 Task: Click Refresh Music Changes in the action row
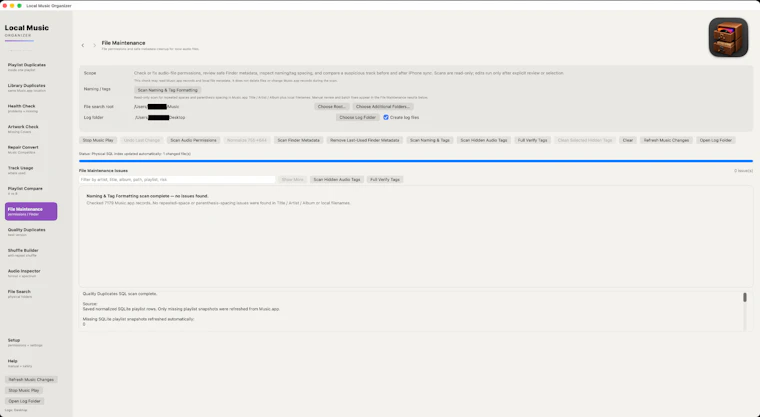pyautogui.click(x=666, y=140)
